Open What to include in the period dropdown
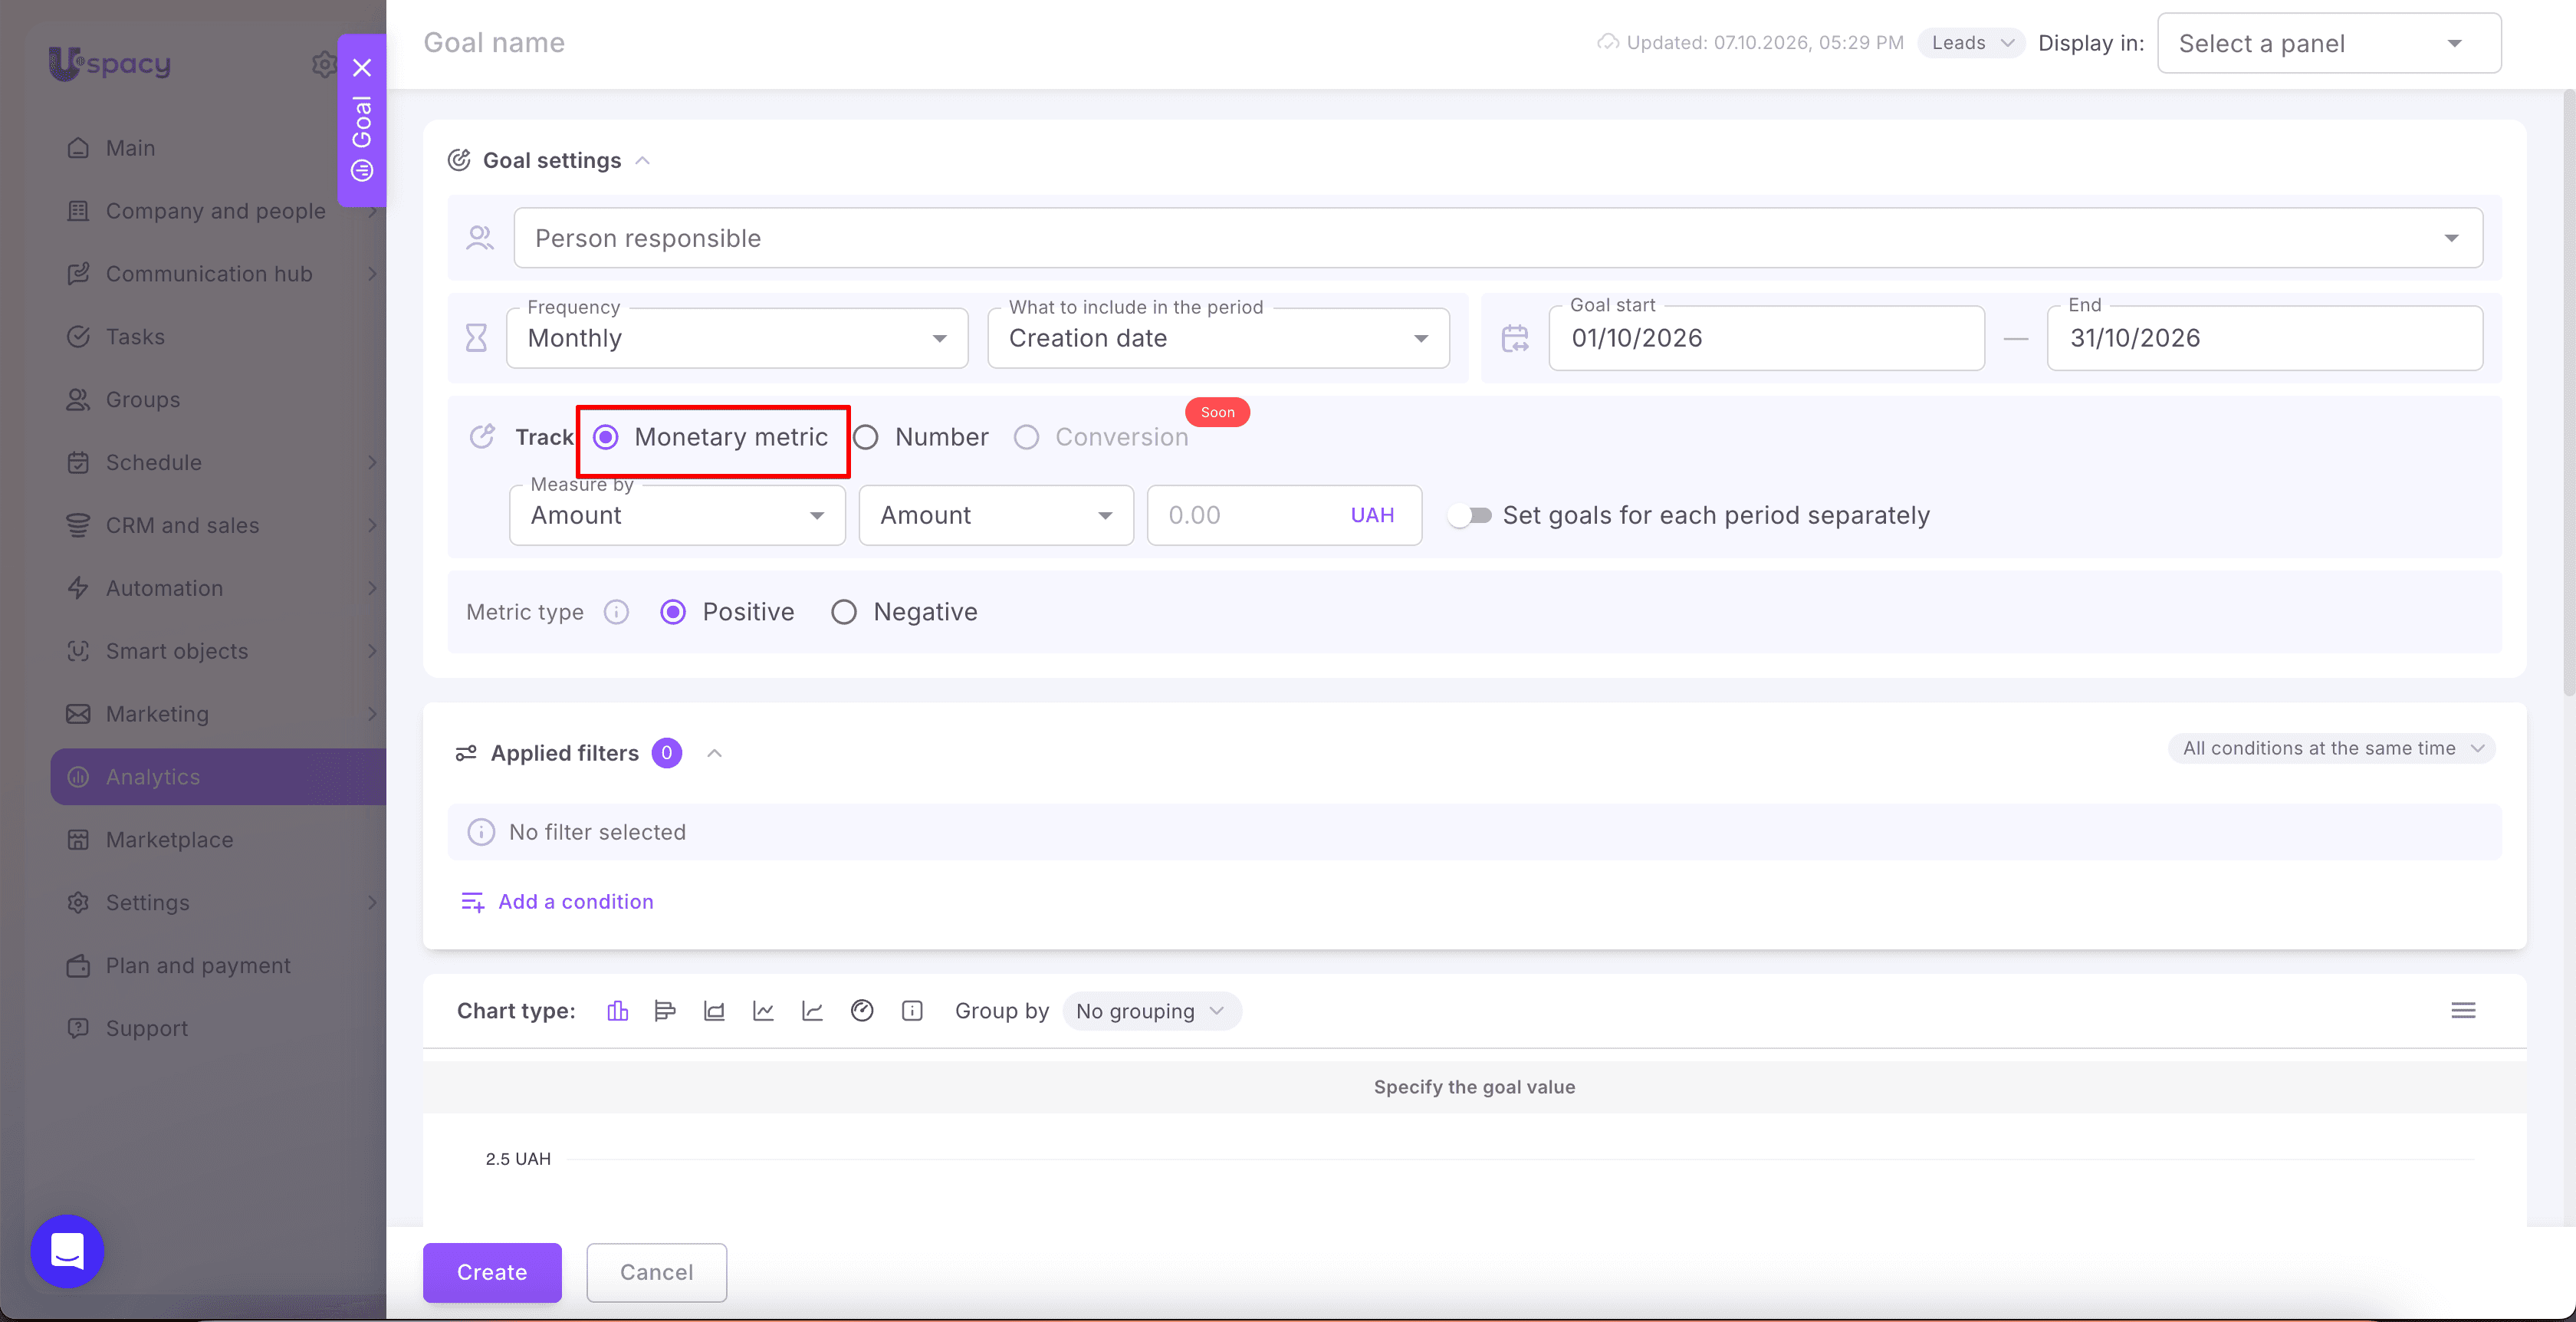The width and height of the screenshot is (2576, 1322). point(1218,338)
